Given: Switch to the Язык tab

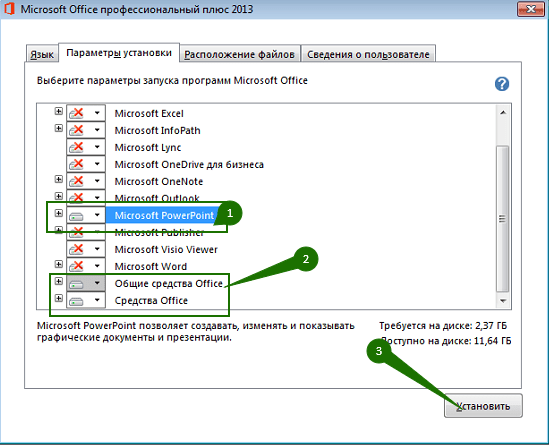Looking at the screenshot, I should pyautogui.click(x=42, y=54).
